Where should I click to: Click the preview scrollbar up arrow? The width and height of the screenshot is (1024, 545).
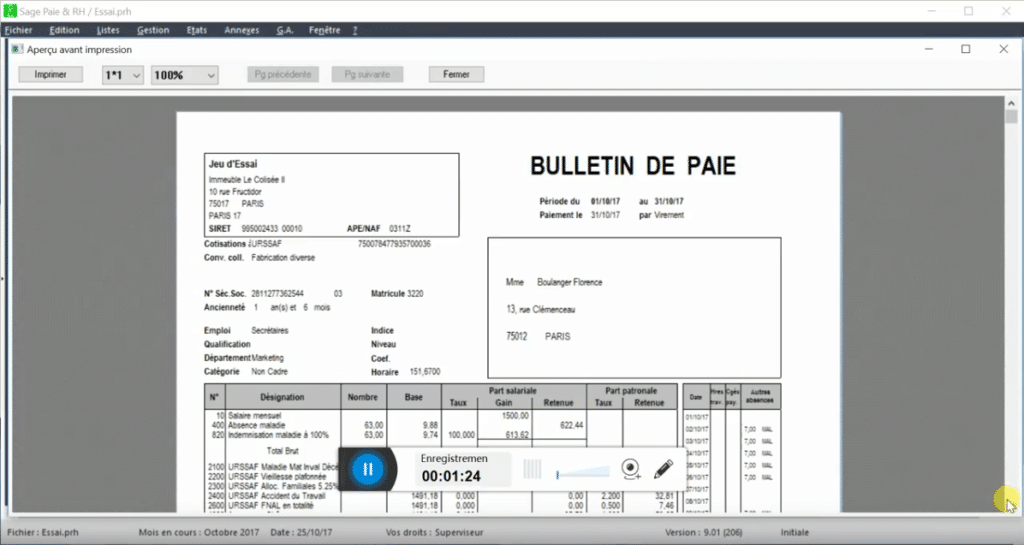click(x=1011, y=103)
